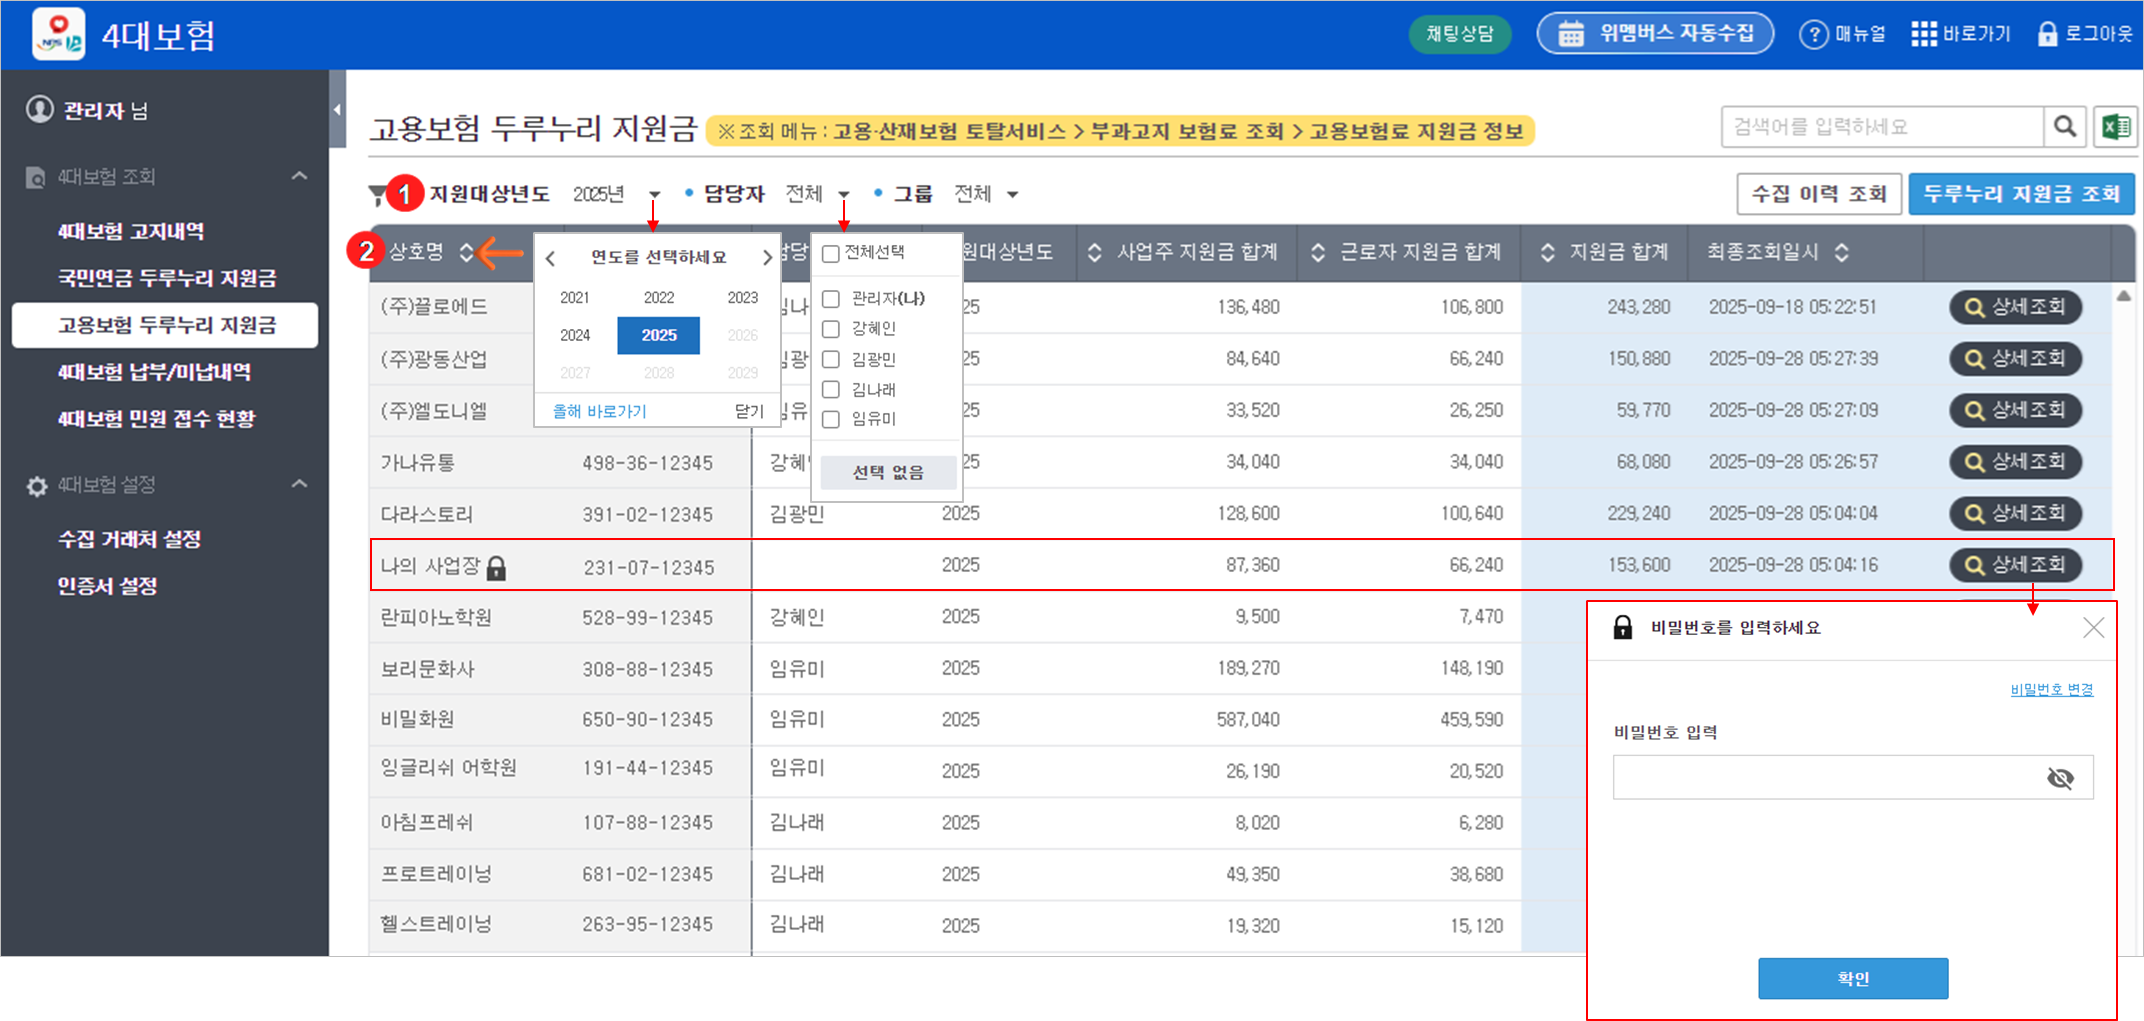This screenshot has width=2144, height=1021.
Task: Open 4대보험 납부/미납내역 menu
Action: tap(154, 372)
